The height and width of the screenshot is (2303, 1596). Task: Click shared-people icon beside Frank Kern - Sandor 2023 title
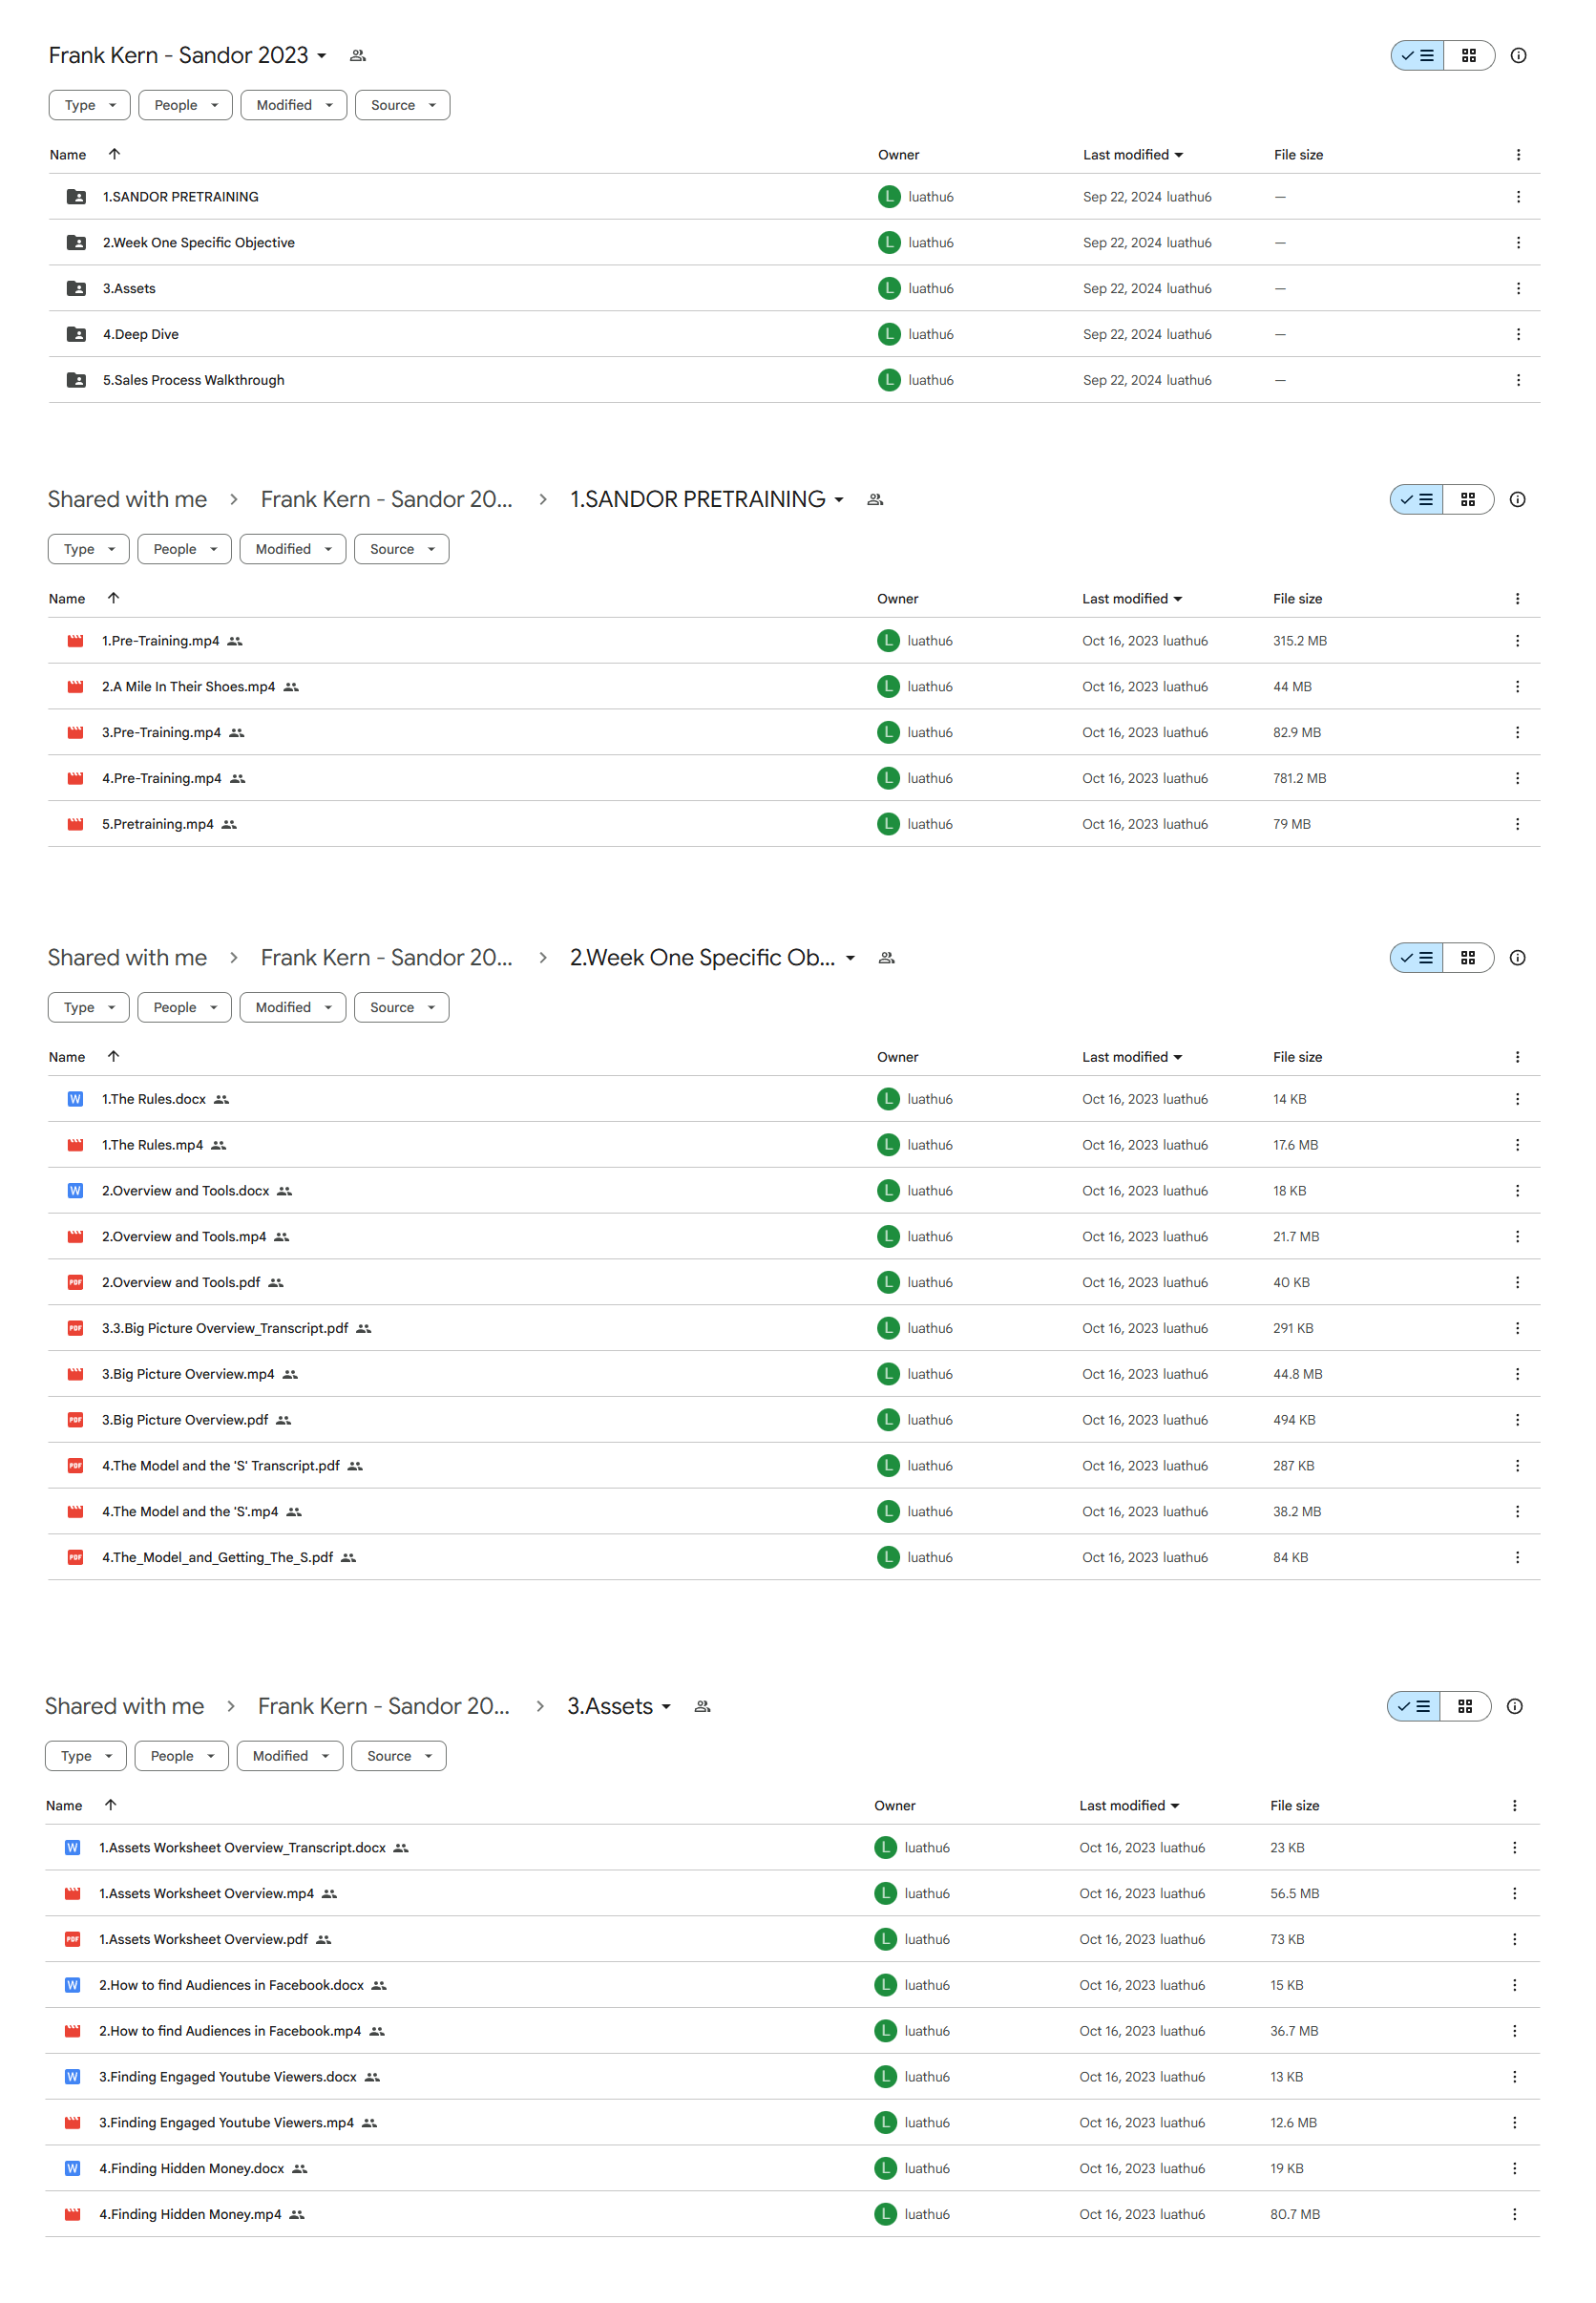click(x=357, y=56)
